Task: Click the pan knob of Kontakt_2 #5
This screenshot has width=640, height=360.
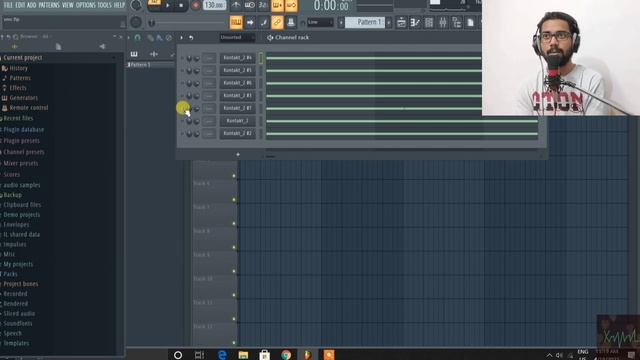Action: [x=189, y=71]
